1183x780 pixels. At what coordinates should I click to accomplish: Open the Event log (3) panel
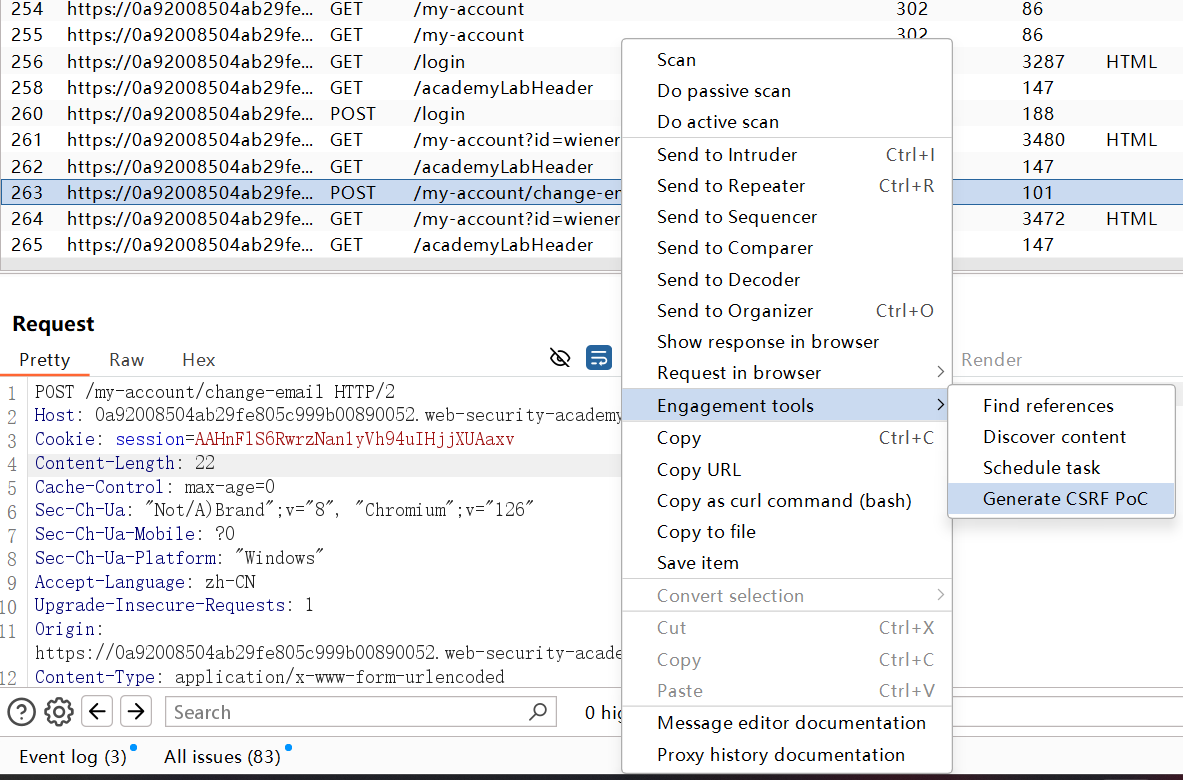coord(73,757)
